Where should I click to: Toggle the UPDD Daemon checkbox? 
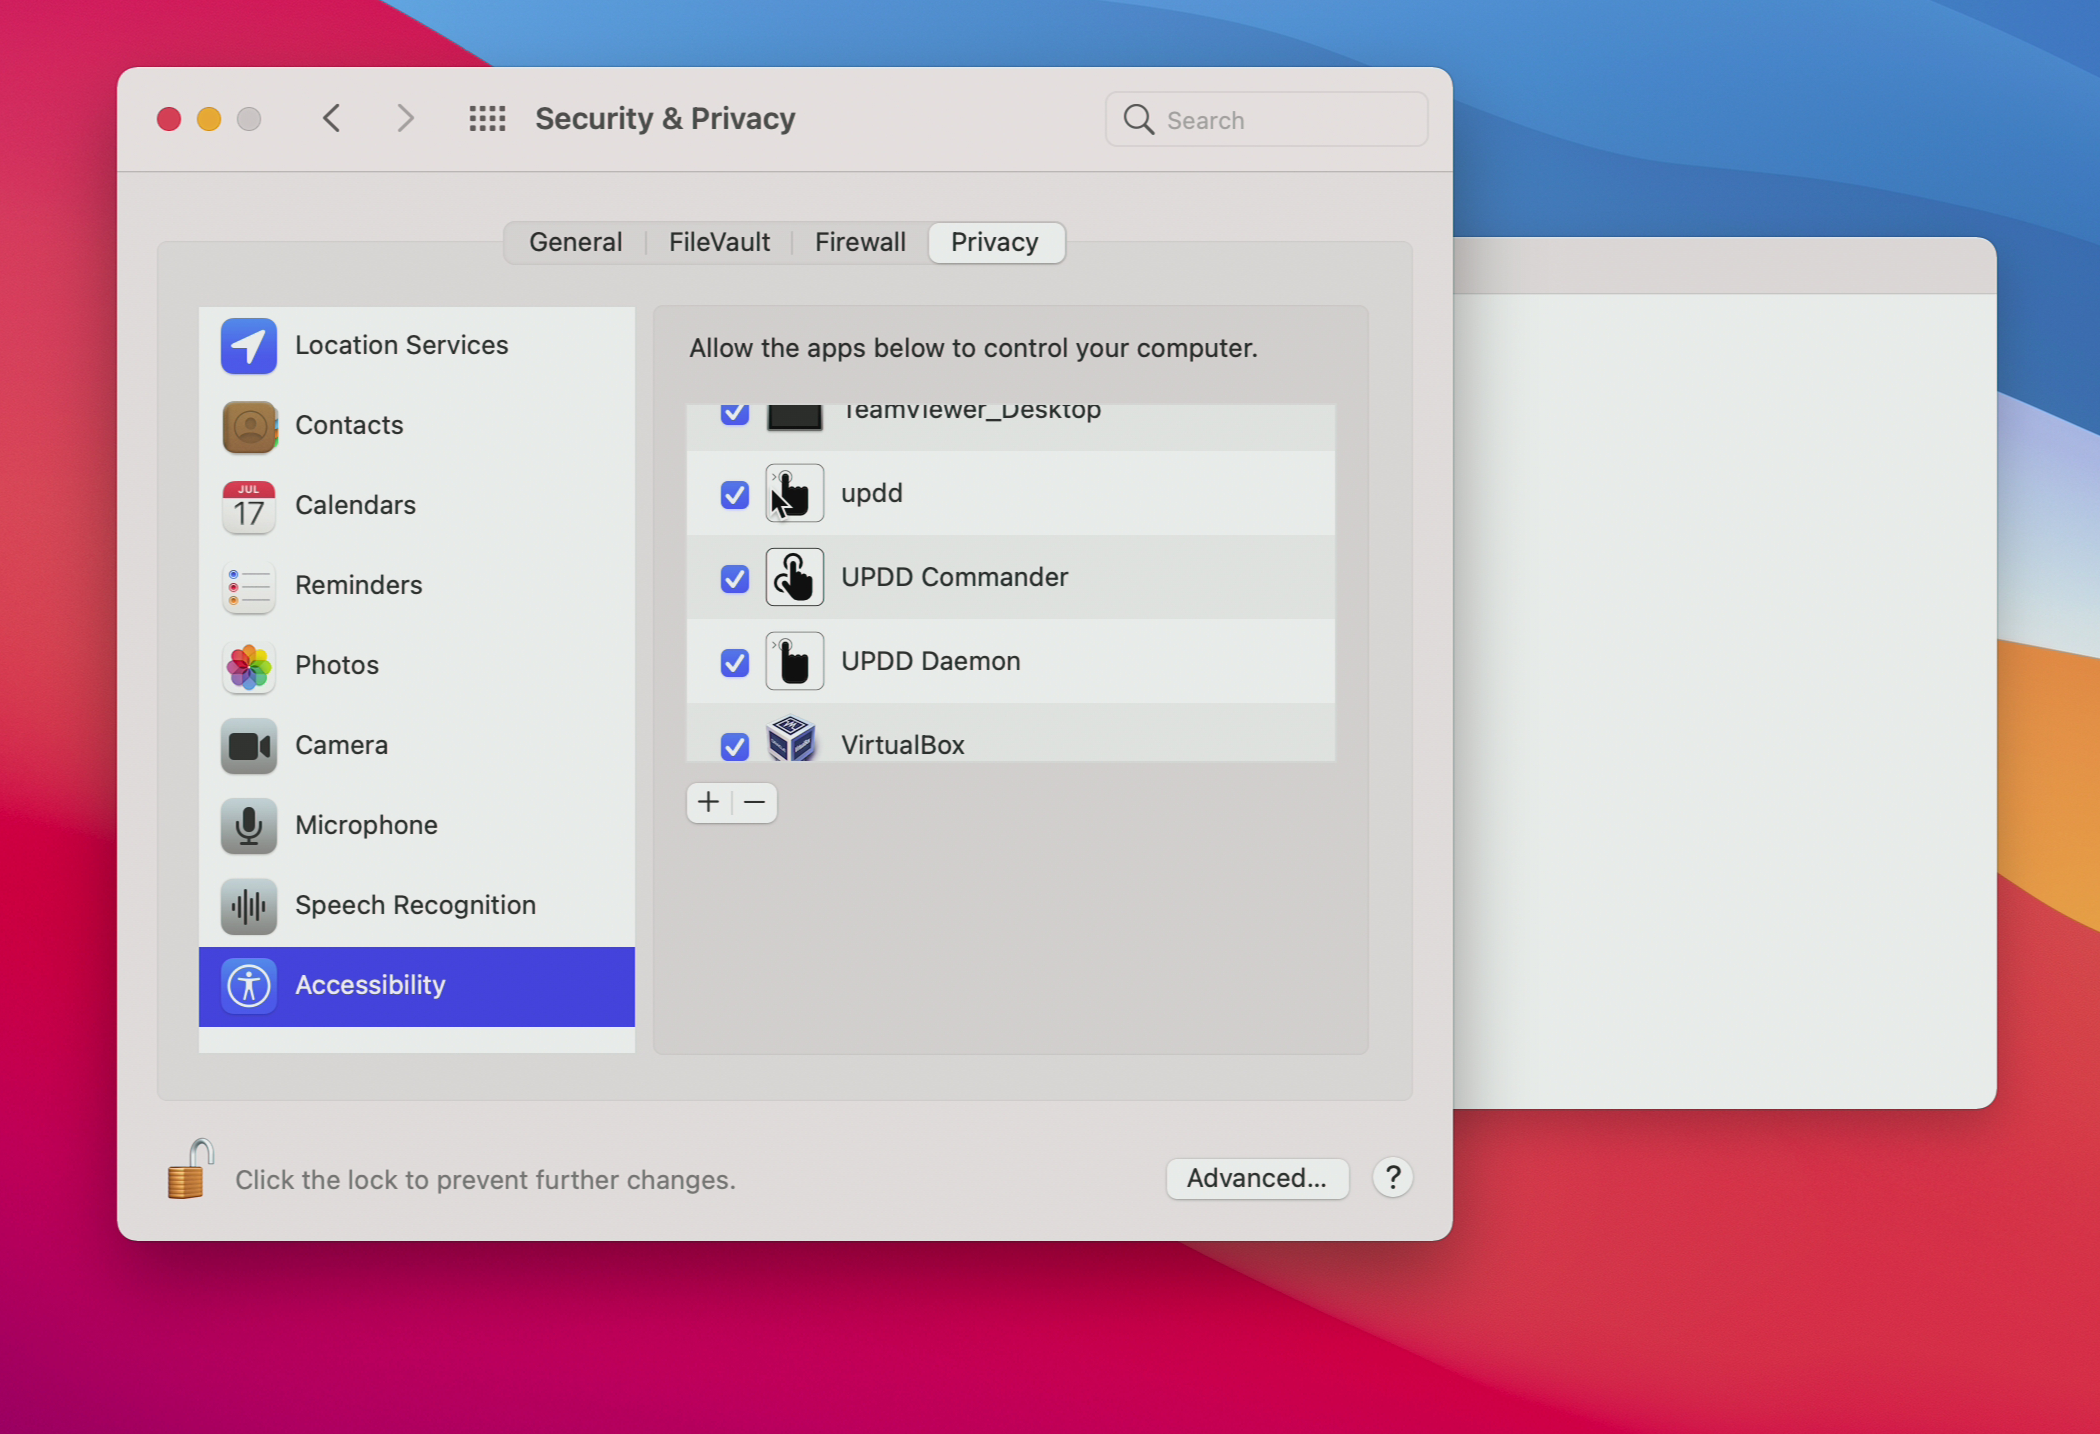(x=734, y=662)
